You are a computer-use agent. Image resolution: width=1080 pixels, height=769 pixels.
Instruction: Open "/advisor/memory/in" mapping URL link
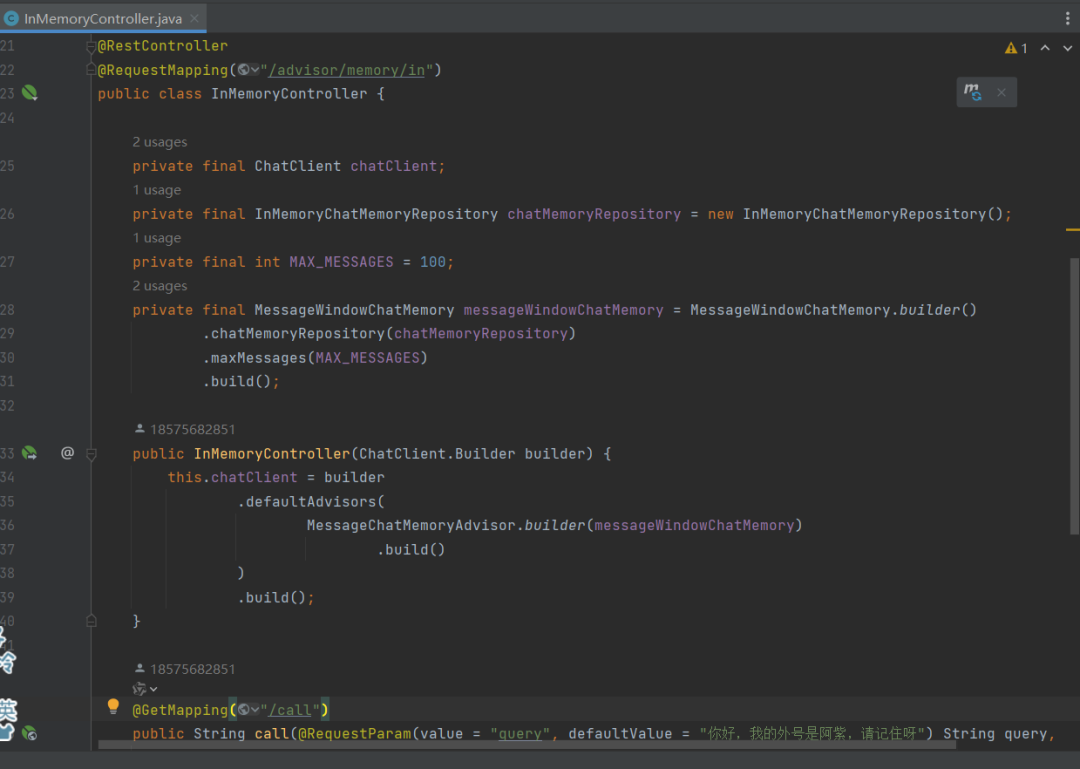(346, 70)
